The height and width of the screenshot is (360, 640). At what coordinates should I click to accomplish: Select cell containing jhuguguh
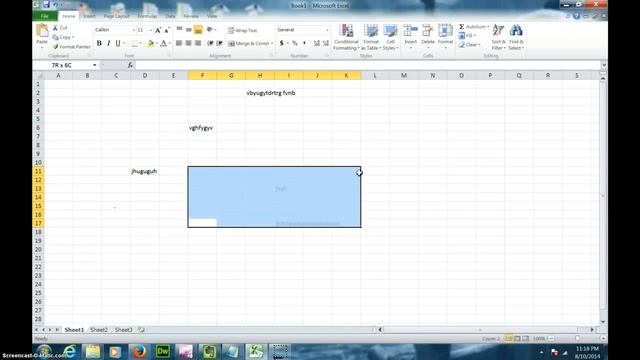144,171
